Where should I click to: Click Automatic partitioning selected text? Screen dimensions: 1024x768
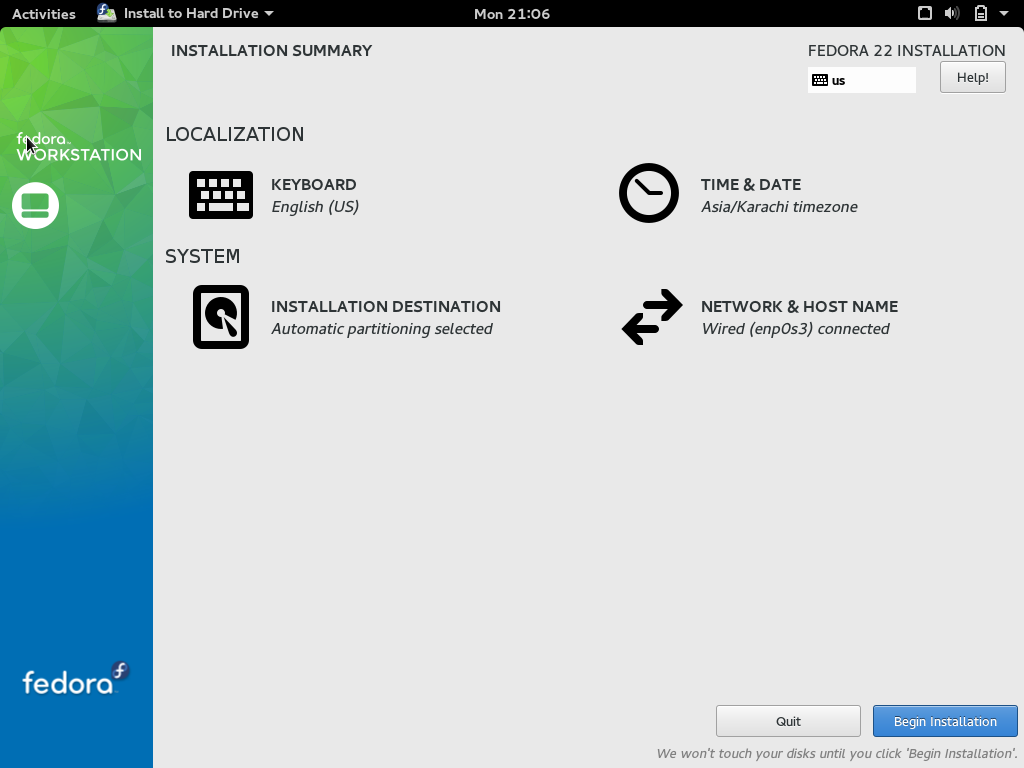(381, 329)
